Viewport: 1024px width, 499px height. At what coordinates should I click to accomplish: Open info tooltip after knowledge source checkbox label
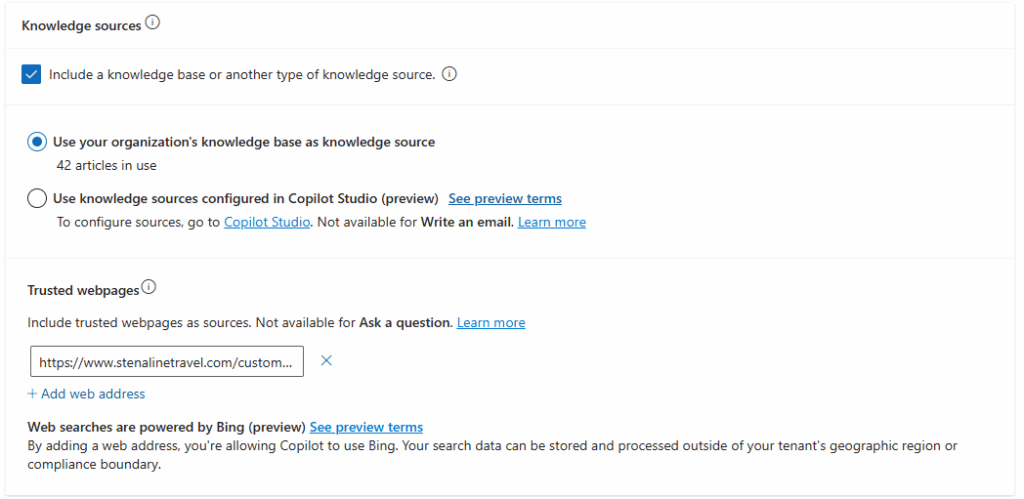[x=449, y=74]
